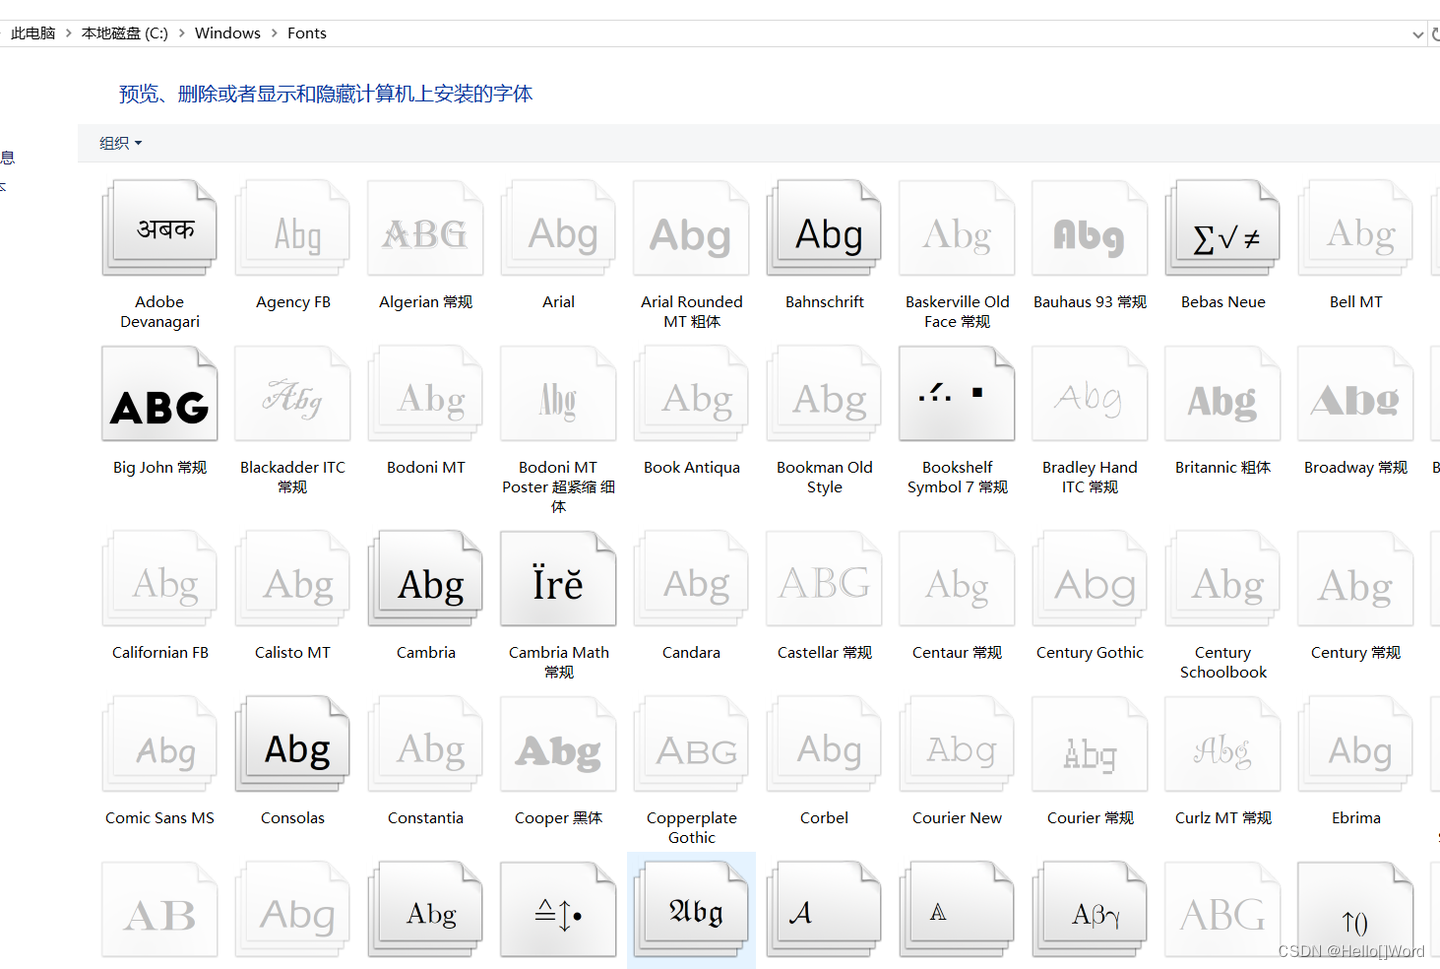
Task: Click the Blackadder ITC font icon
Action: point(292,394)
